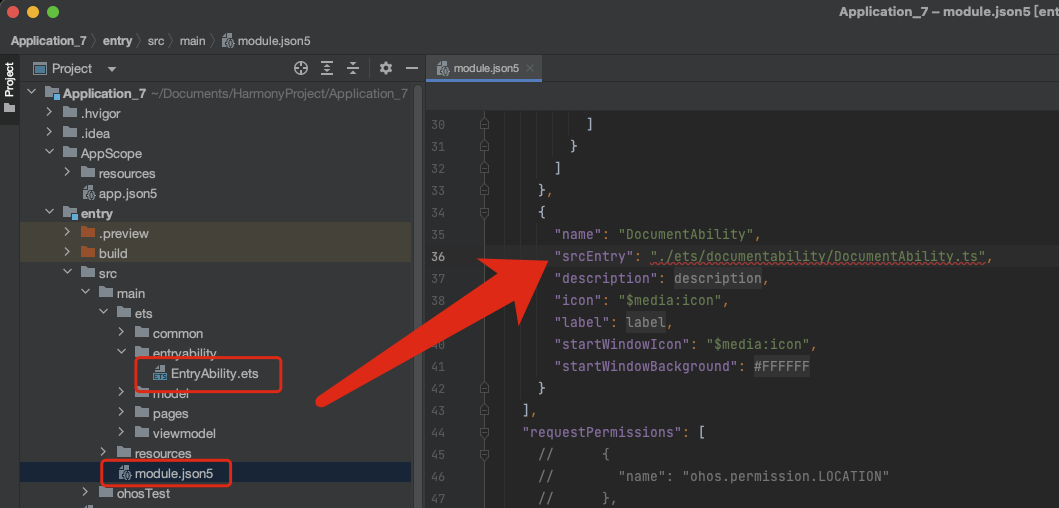The image size is (1059, 508).
Task: Expand the ohosTest folder
Action: 85,493
